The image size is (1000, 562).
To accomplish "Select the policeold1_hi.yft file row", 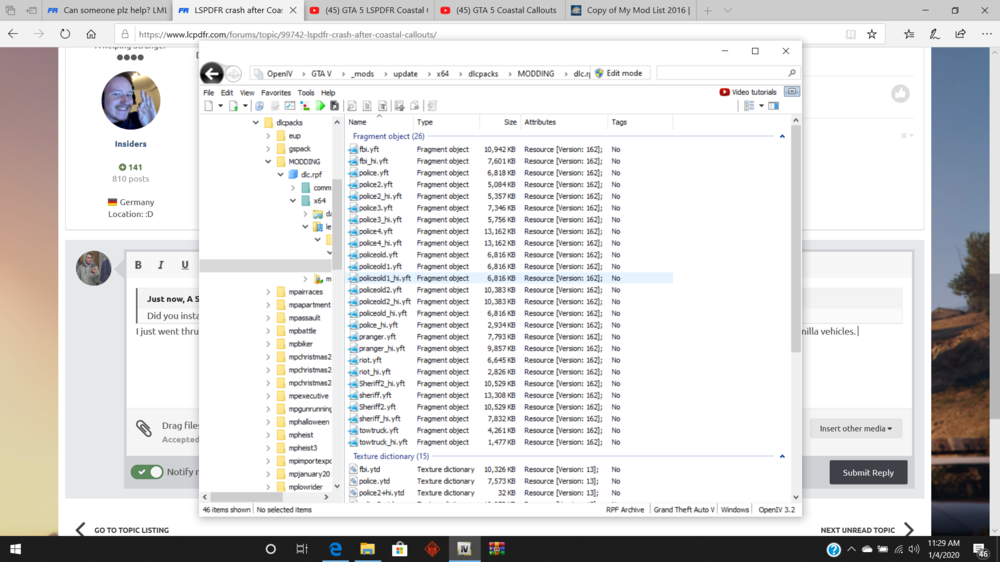I will (x=510, y=278).
